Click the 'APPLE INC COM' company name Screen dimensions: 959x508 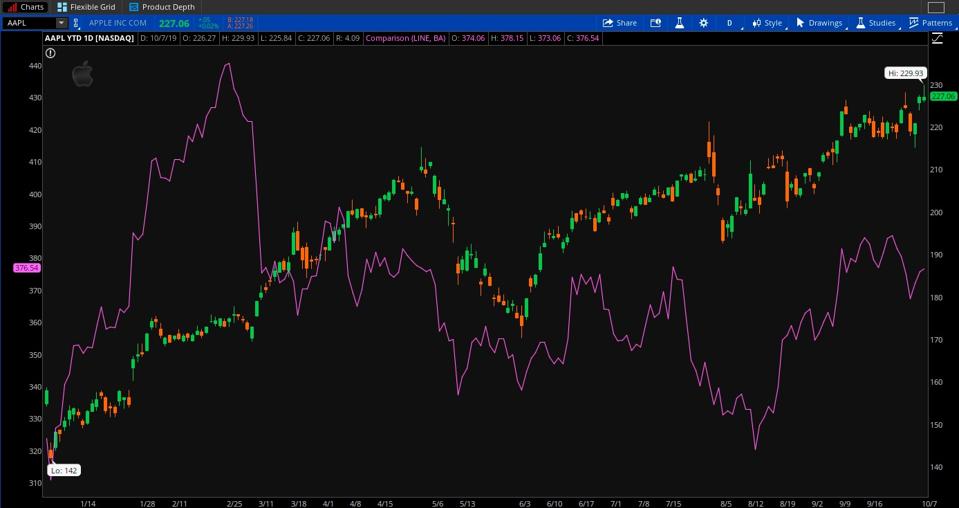tap(118, 23)
